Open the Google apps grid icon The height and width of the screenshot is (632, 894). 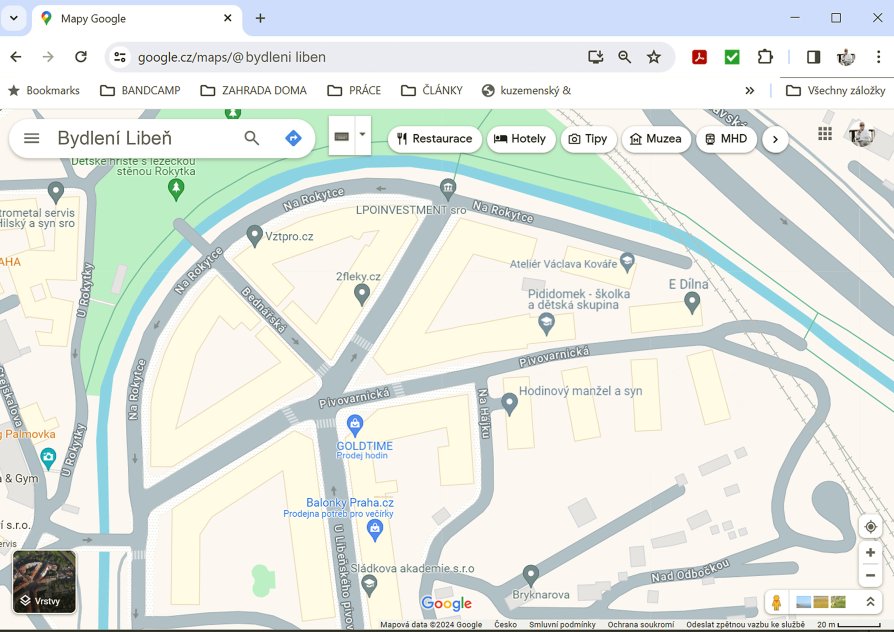click(x=825, y=134)
